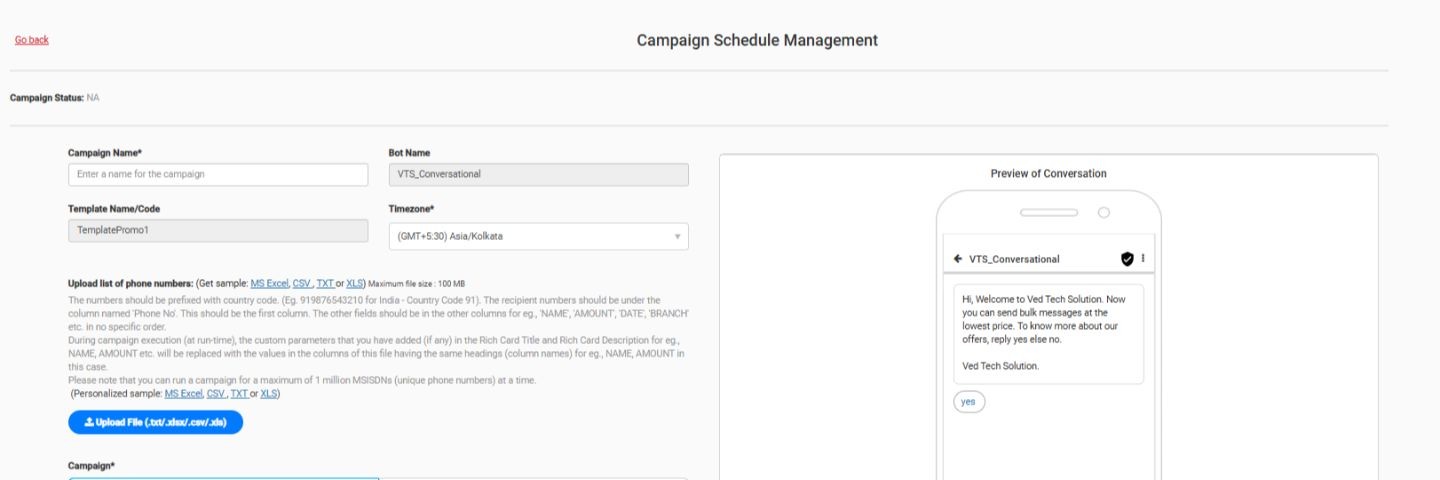Click the Go back link

pyautogui.click(x=32, y=40)
